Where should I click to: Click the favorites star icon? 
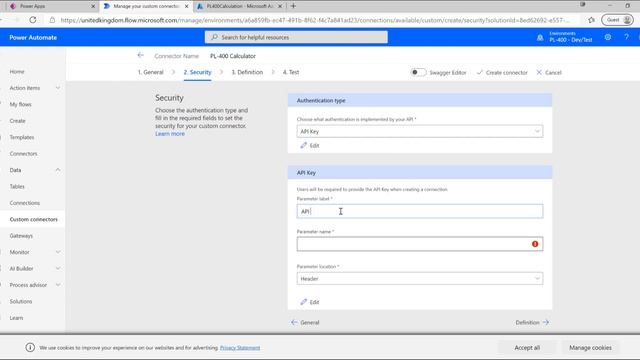[591, 20]
